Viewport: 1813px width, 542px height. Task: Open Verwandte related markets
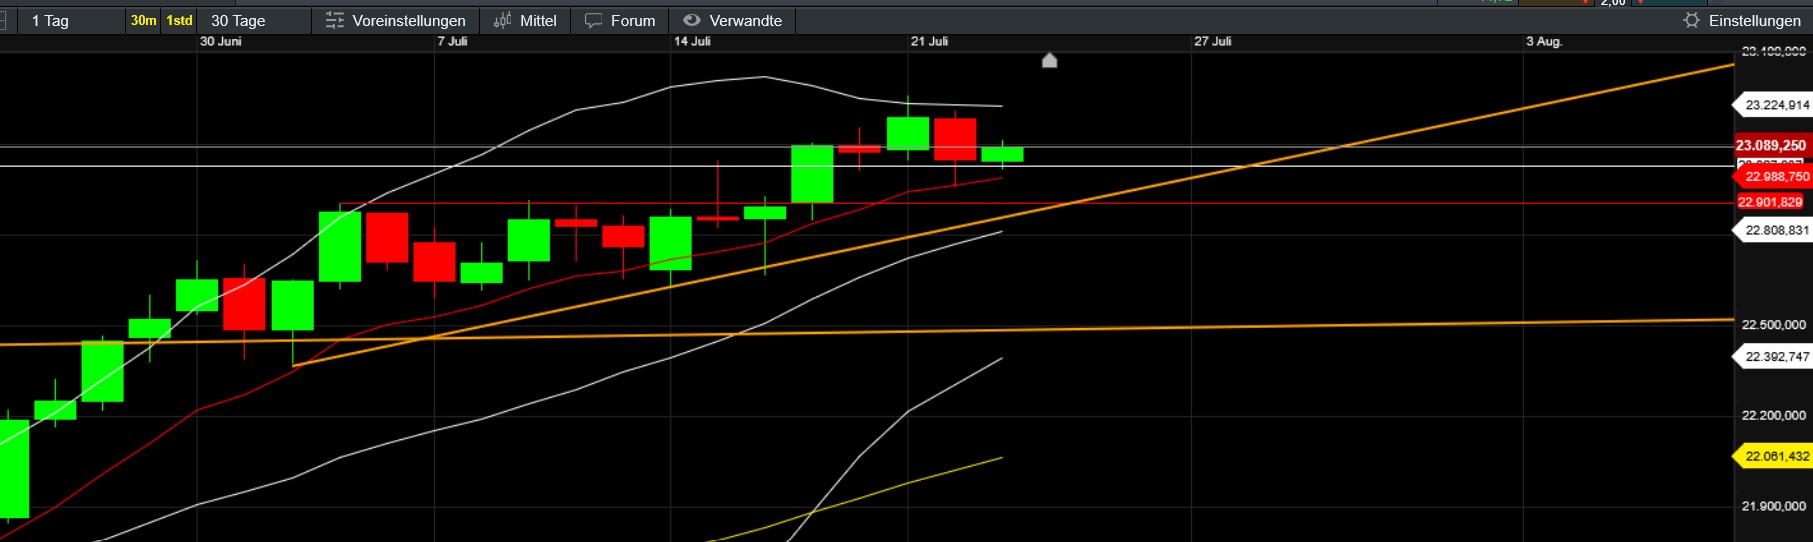click(x=733, y=21)
